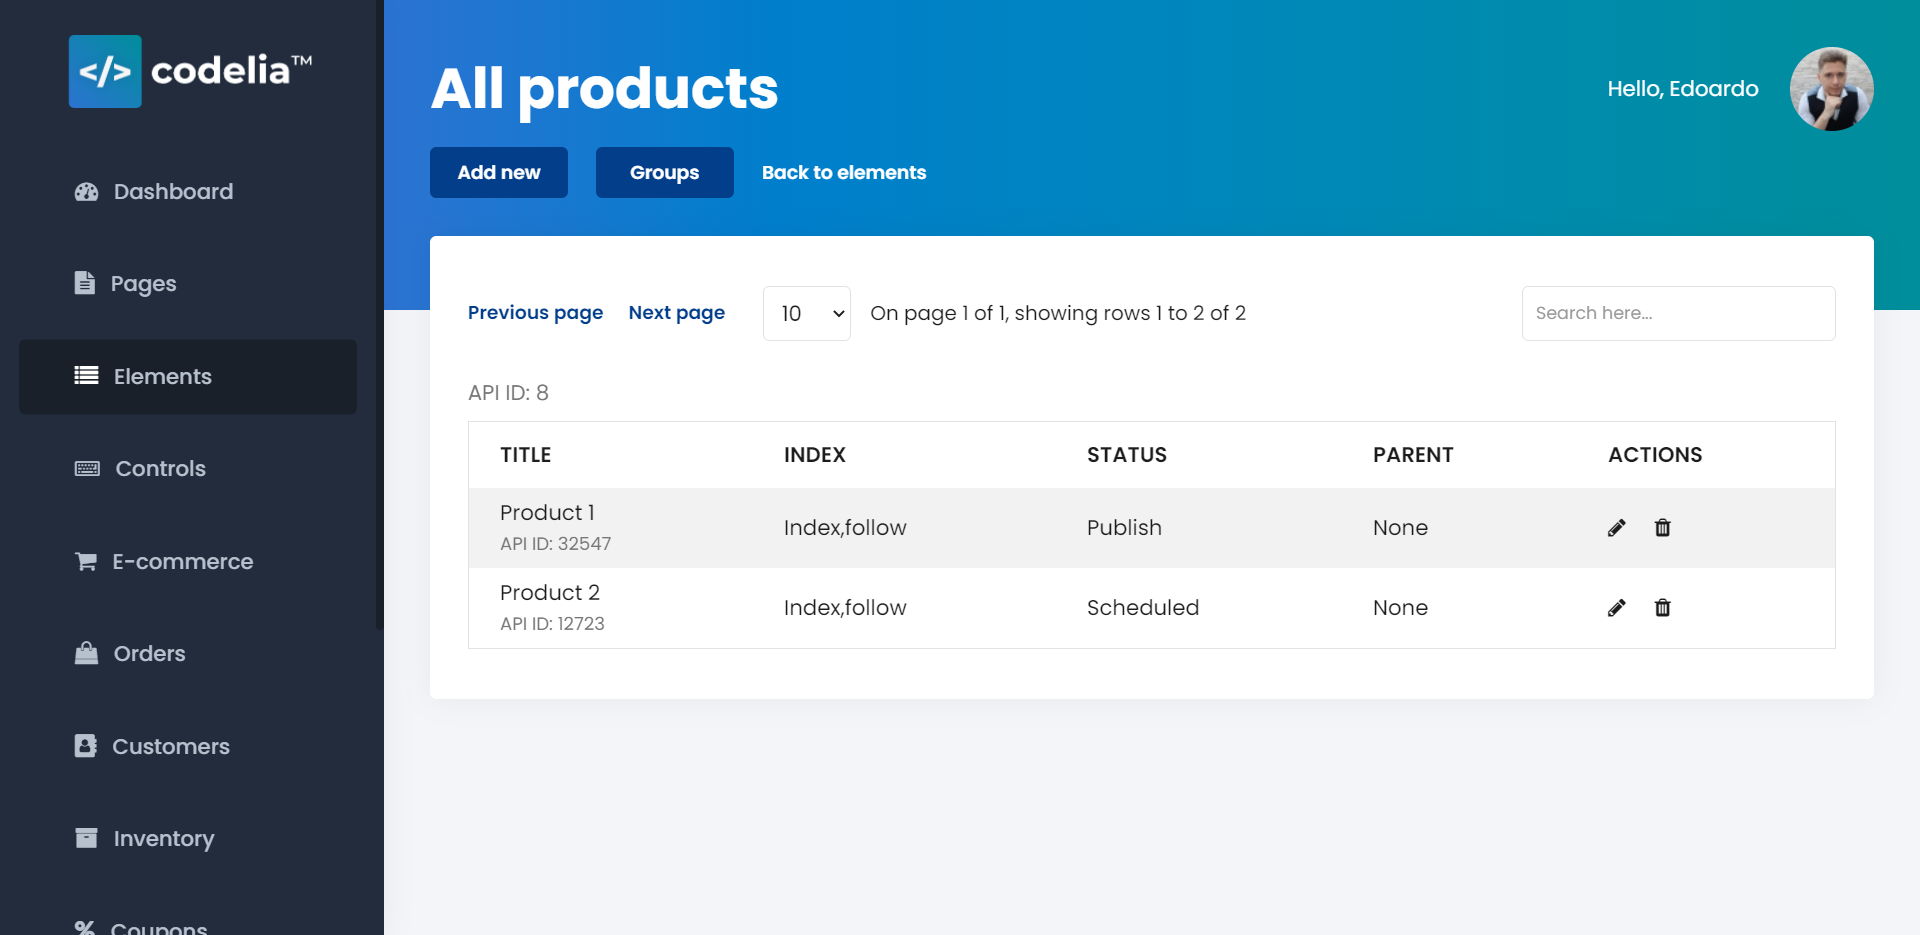1920x935 pixels.
Task: Focus the Search here input field
Action: click(1678, 314)
